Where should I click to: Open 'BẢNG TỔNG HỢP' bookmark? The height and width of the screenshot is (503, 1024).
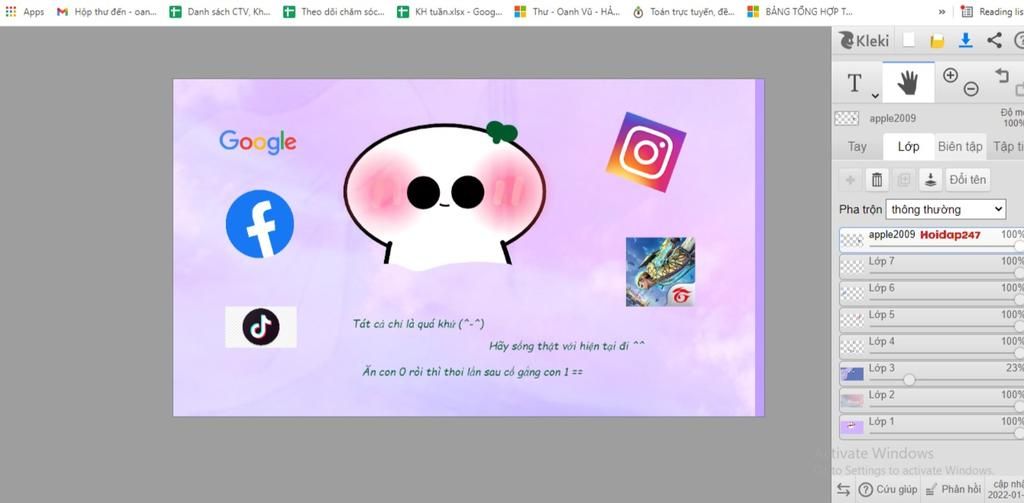coord(800,12)
